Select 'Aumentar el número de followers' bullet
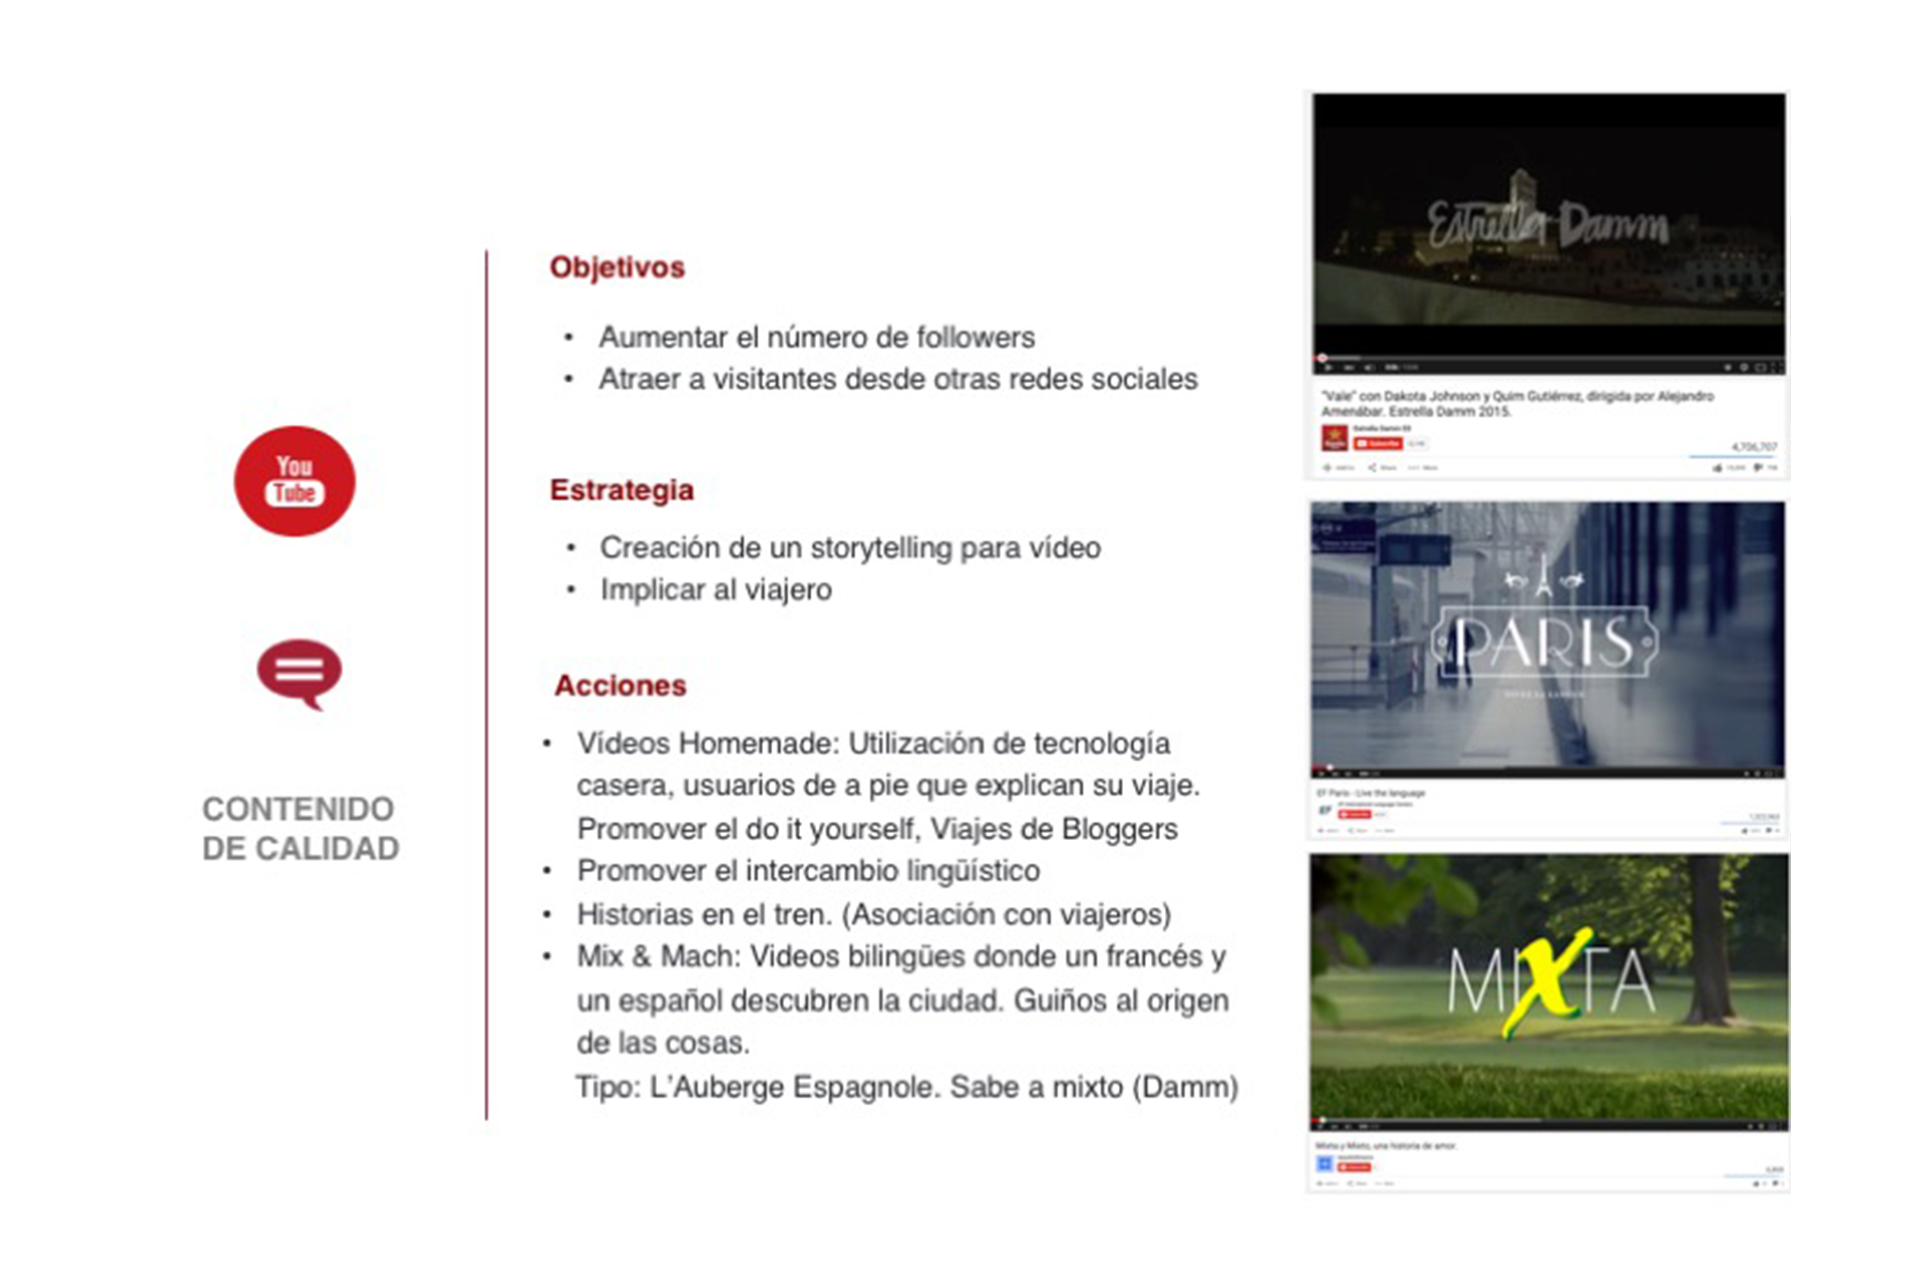This screenshot has width=1920, height=1280. pyautogui.click(x=816, y=337)
